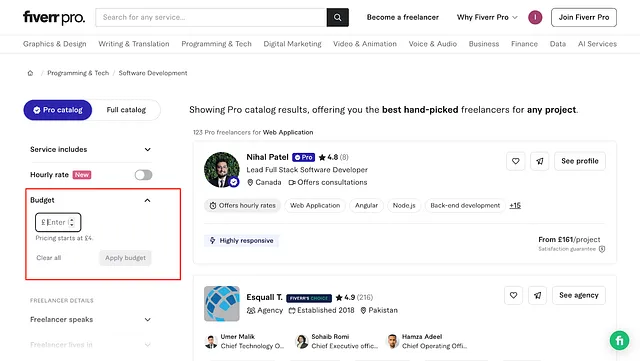This screenshot has width=640, height=361.
Task: Click See profile for Nihal Patel
Action: [580, 161]
